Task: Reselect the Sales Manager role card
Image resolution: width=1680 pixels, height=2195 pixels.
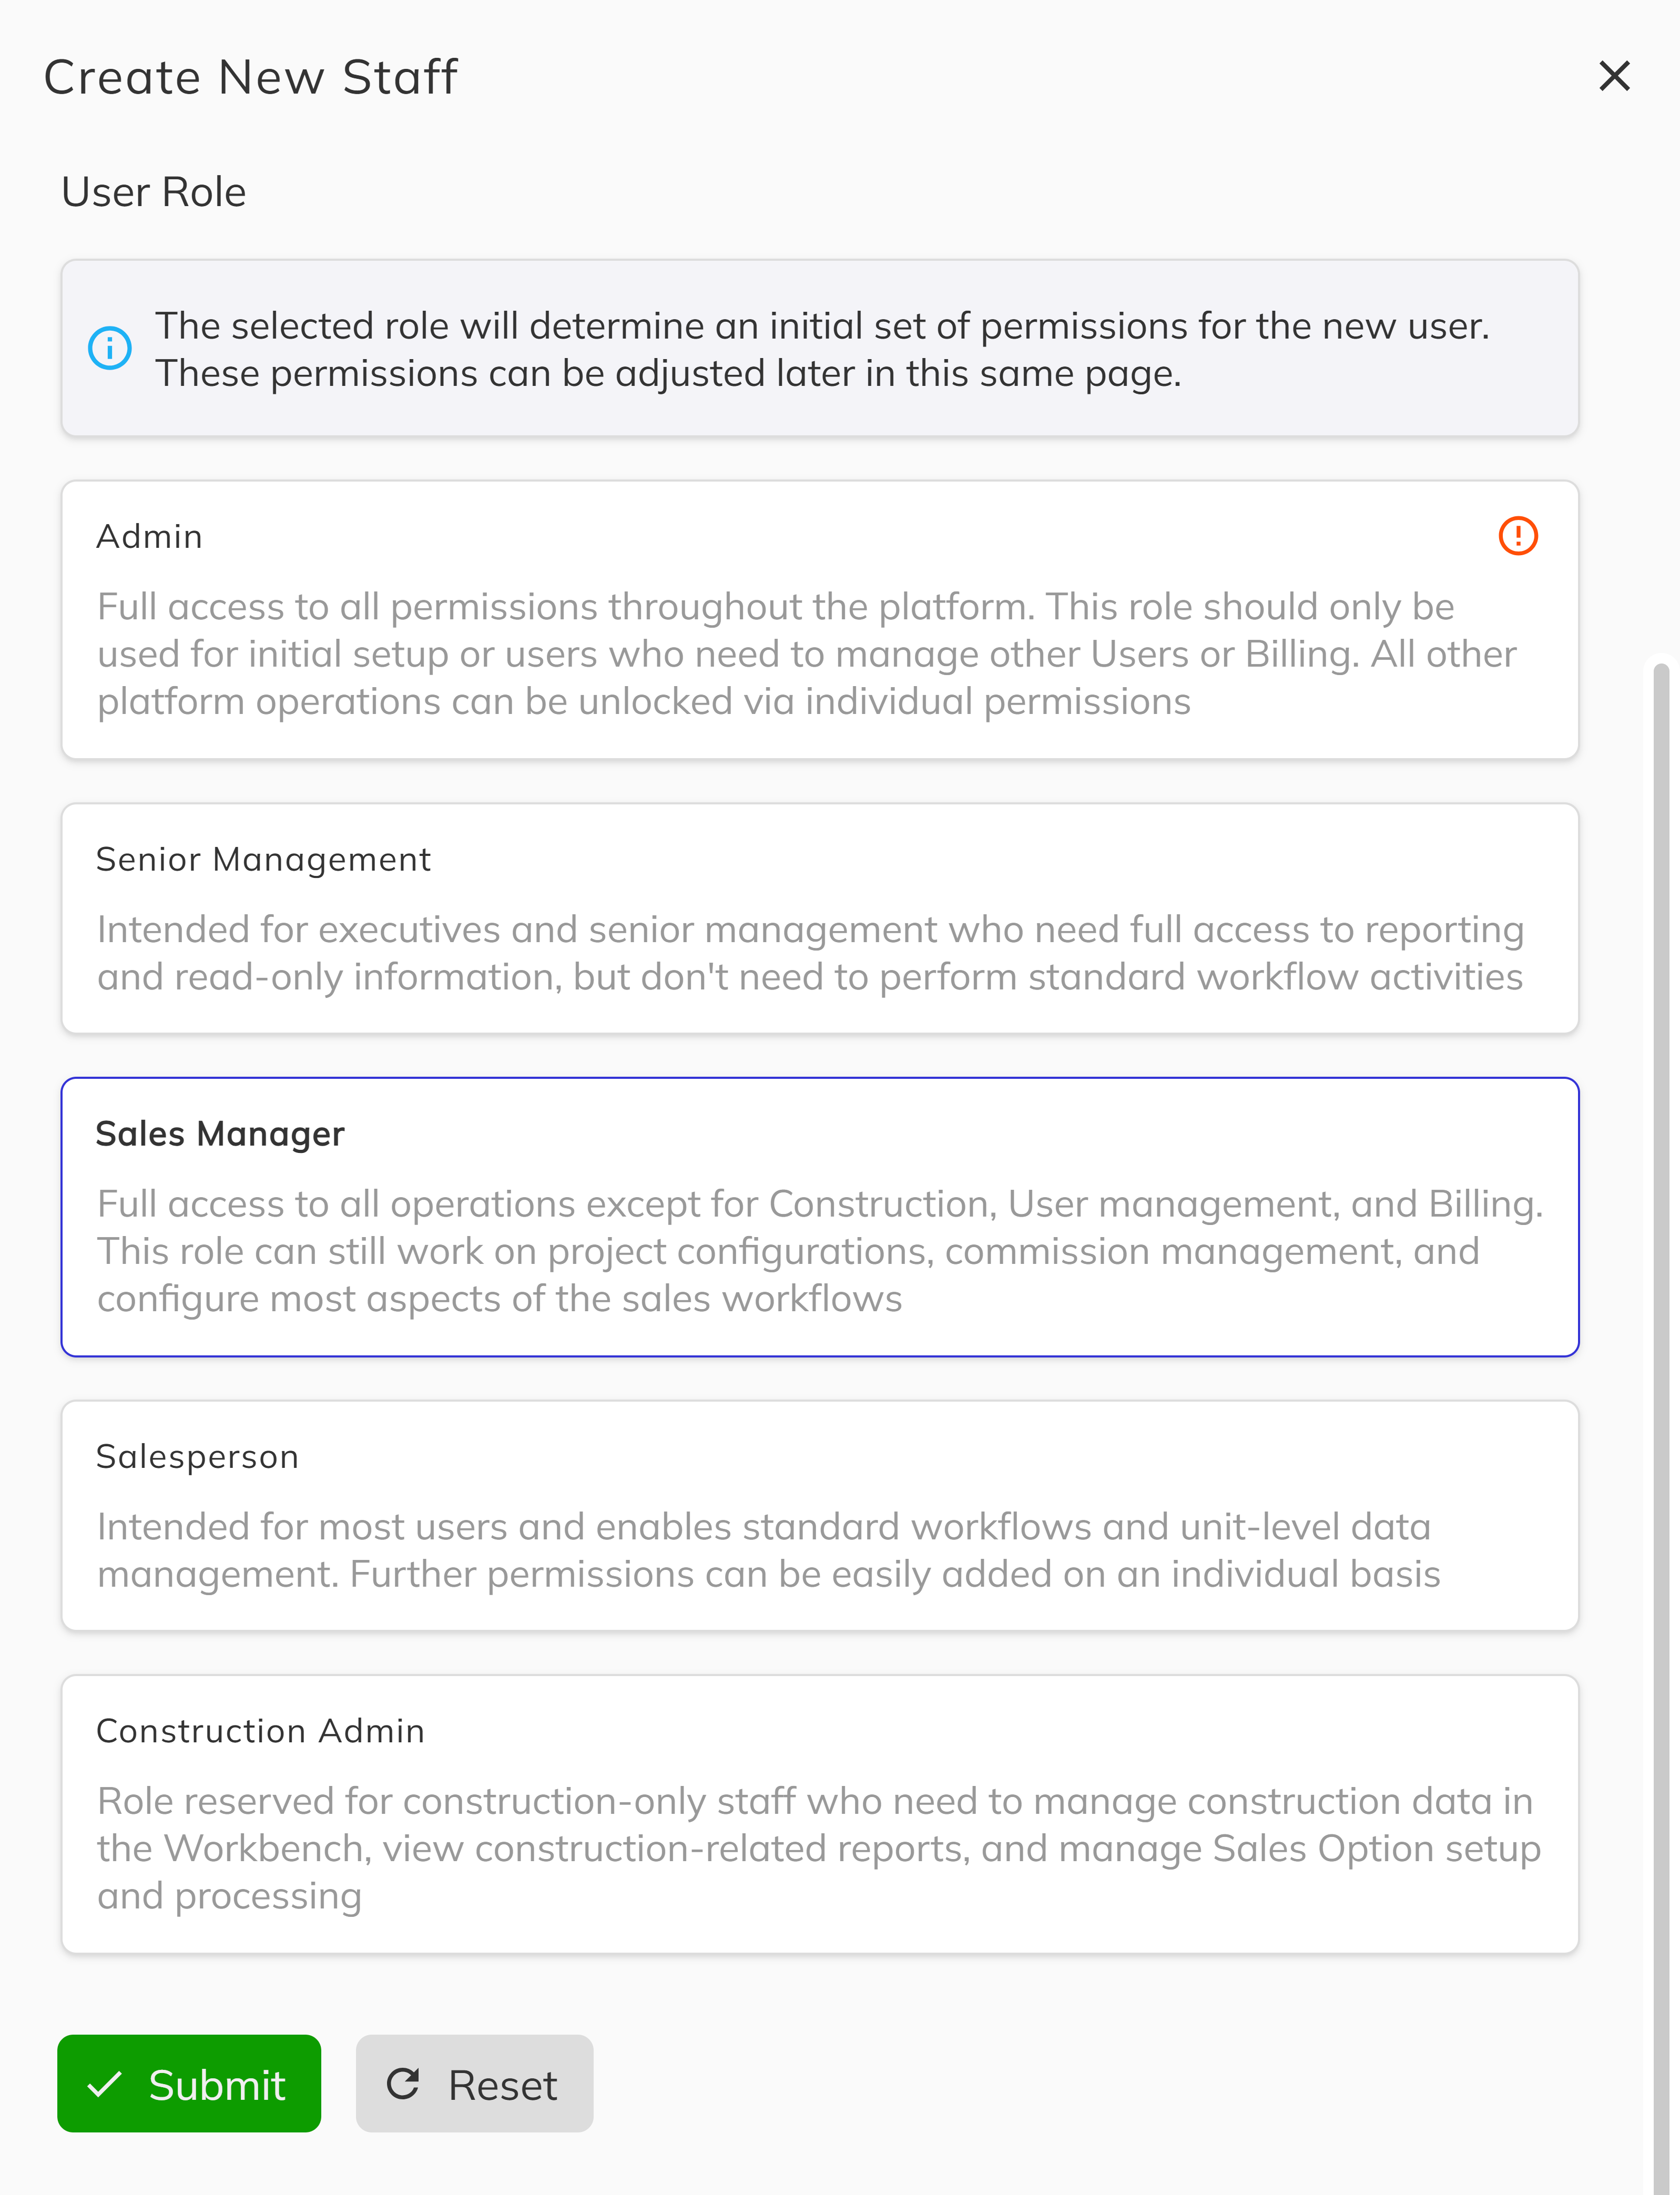Action: 820,1215
